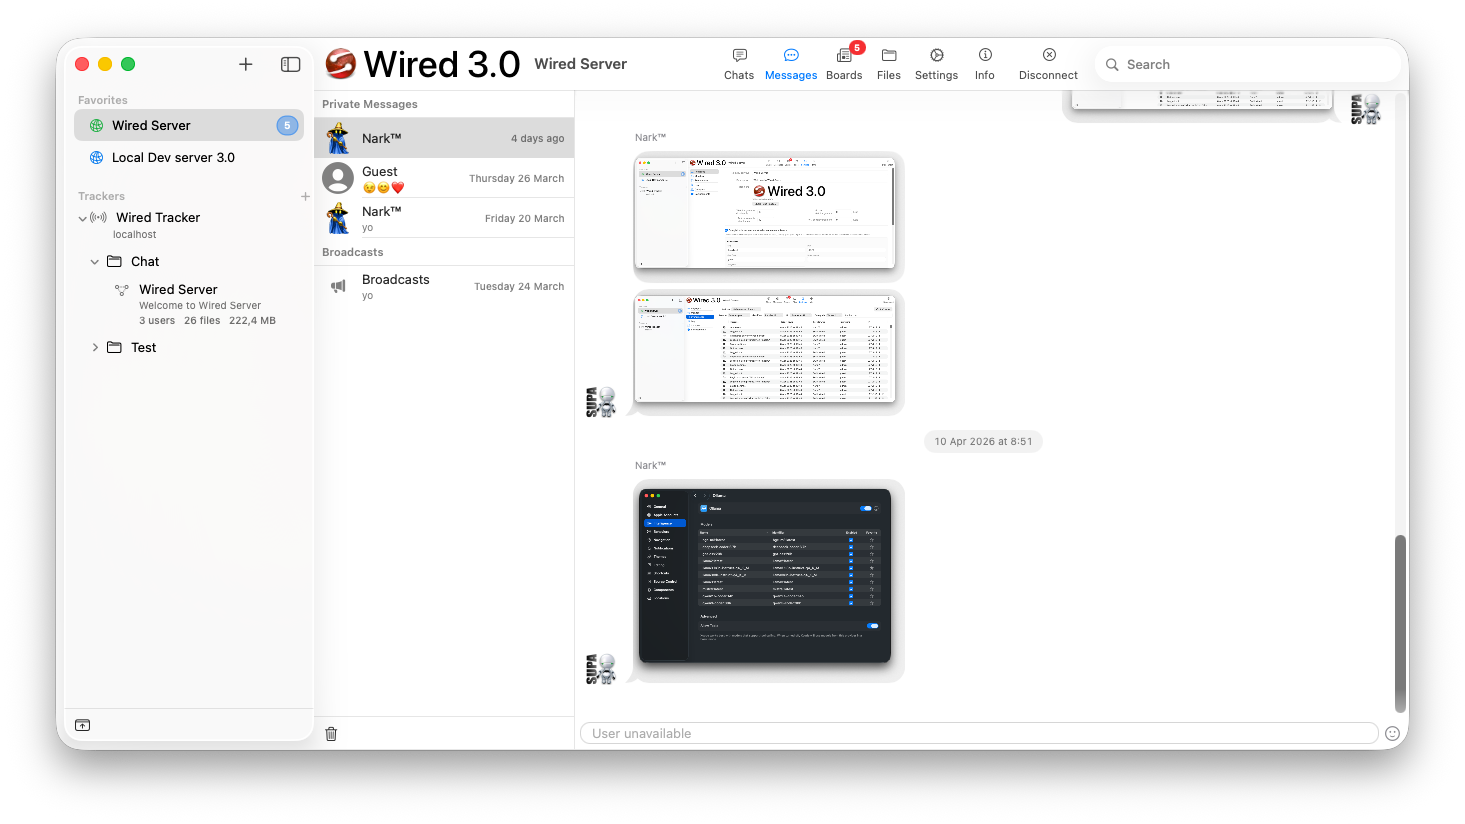The height and width of the screenshot is (824, 1465).
Task: Switch to the Chats view
Action: coord(738,63)
